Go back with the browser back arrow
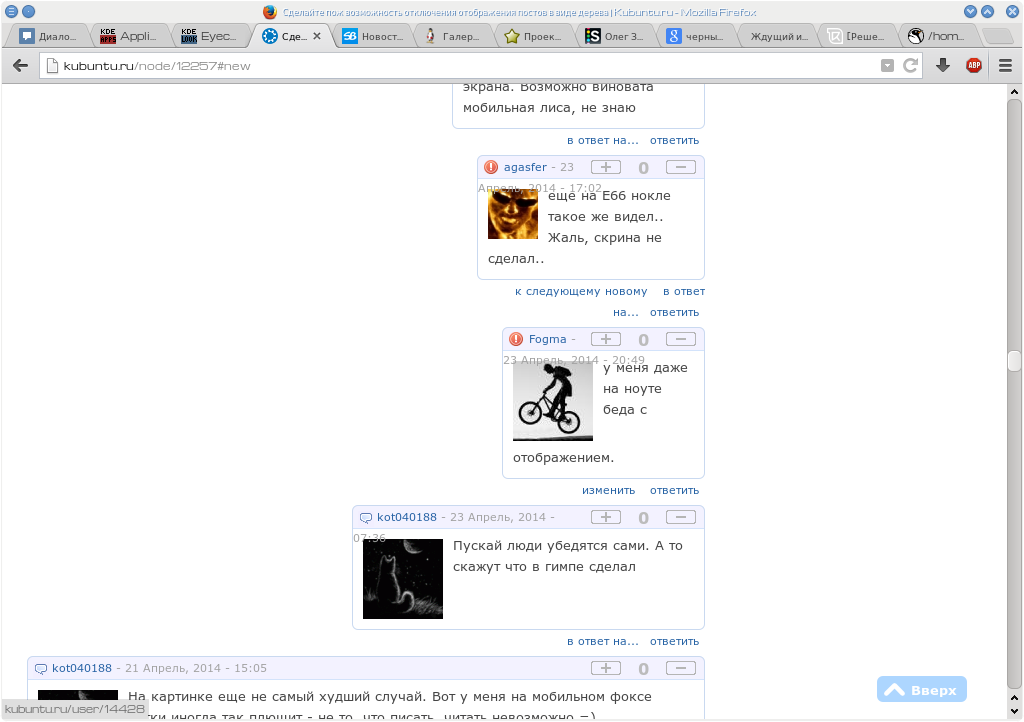Viewport: 1024px width, 722px height. (x=20, y=65)
